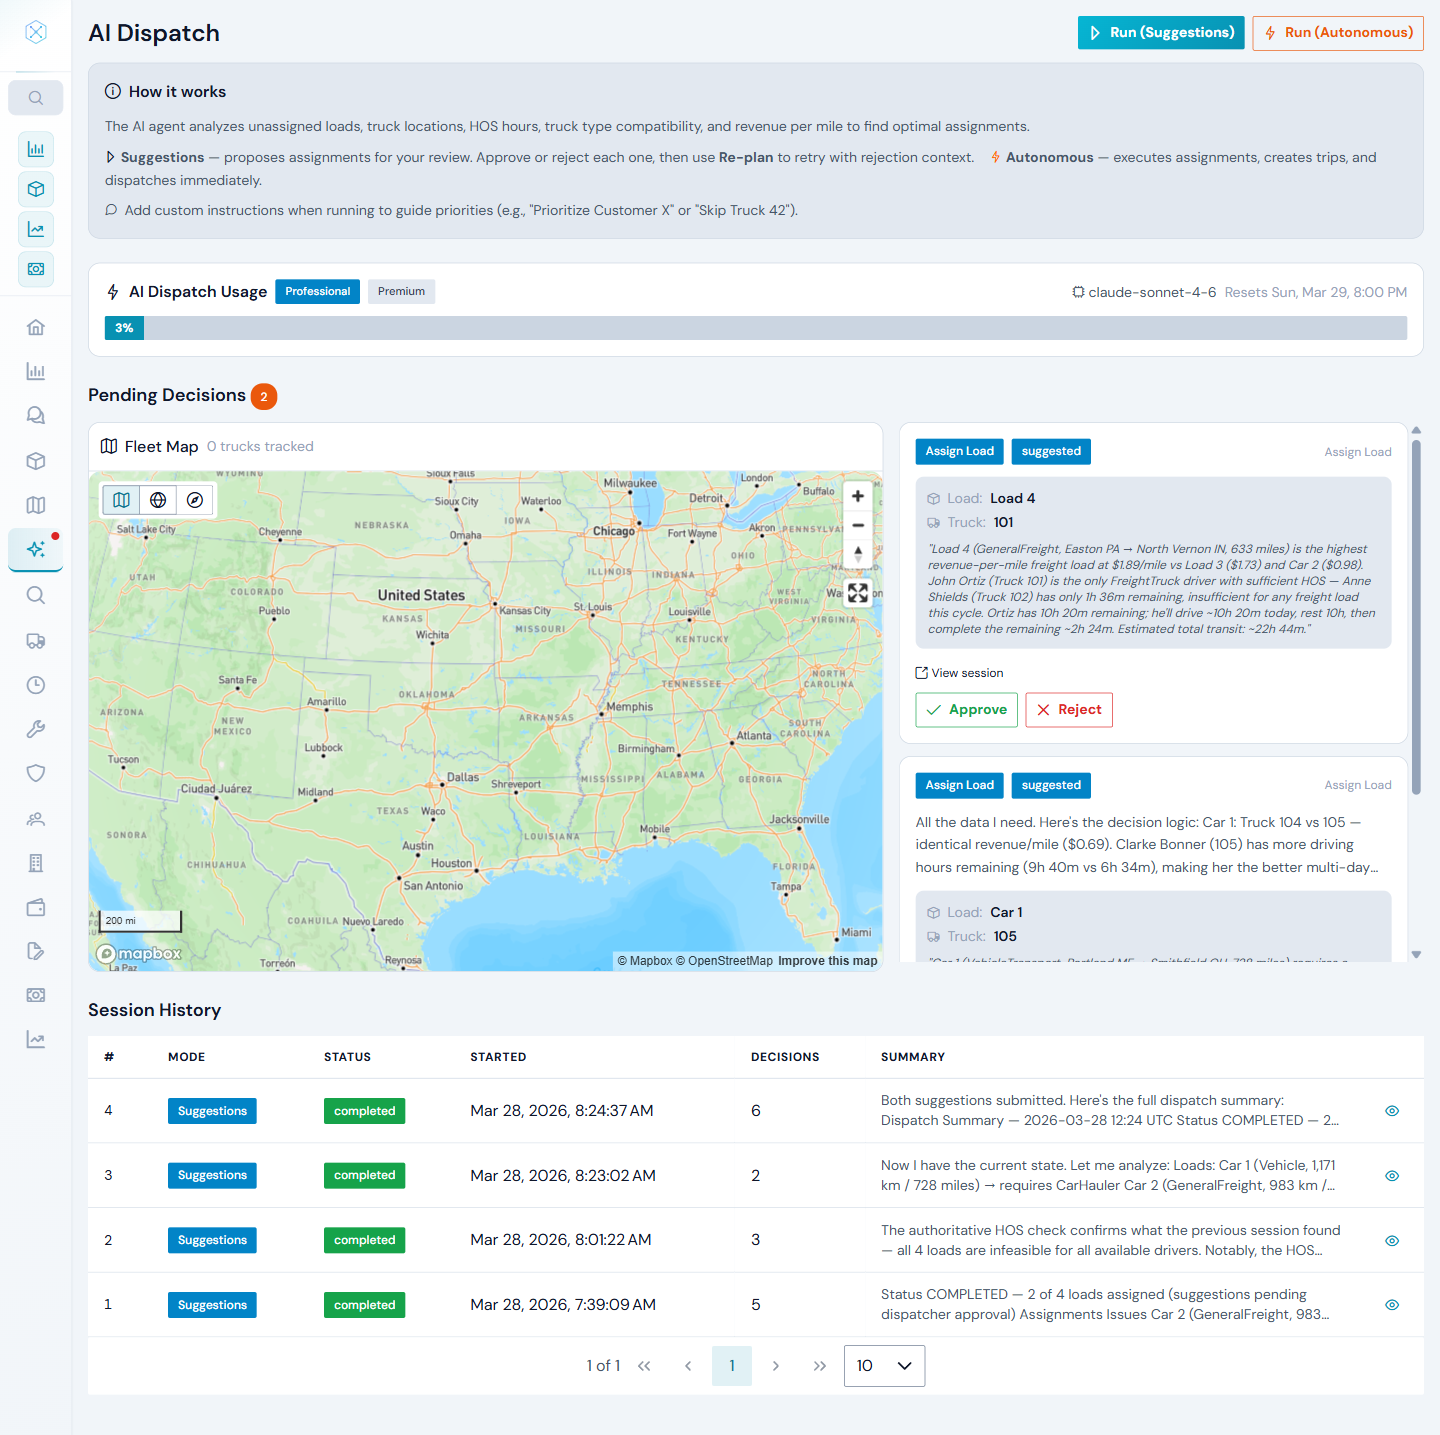Click the pending decisions scrollbar
1440x1435 pixels.
pos(1416,617)
